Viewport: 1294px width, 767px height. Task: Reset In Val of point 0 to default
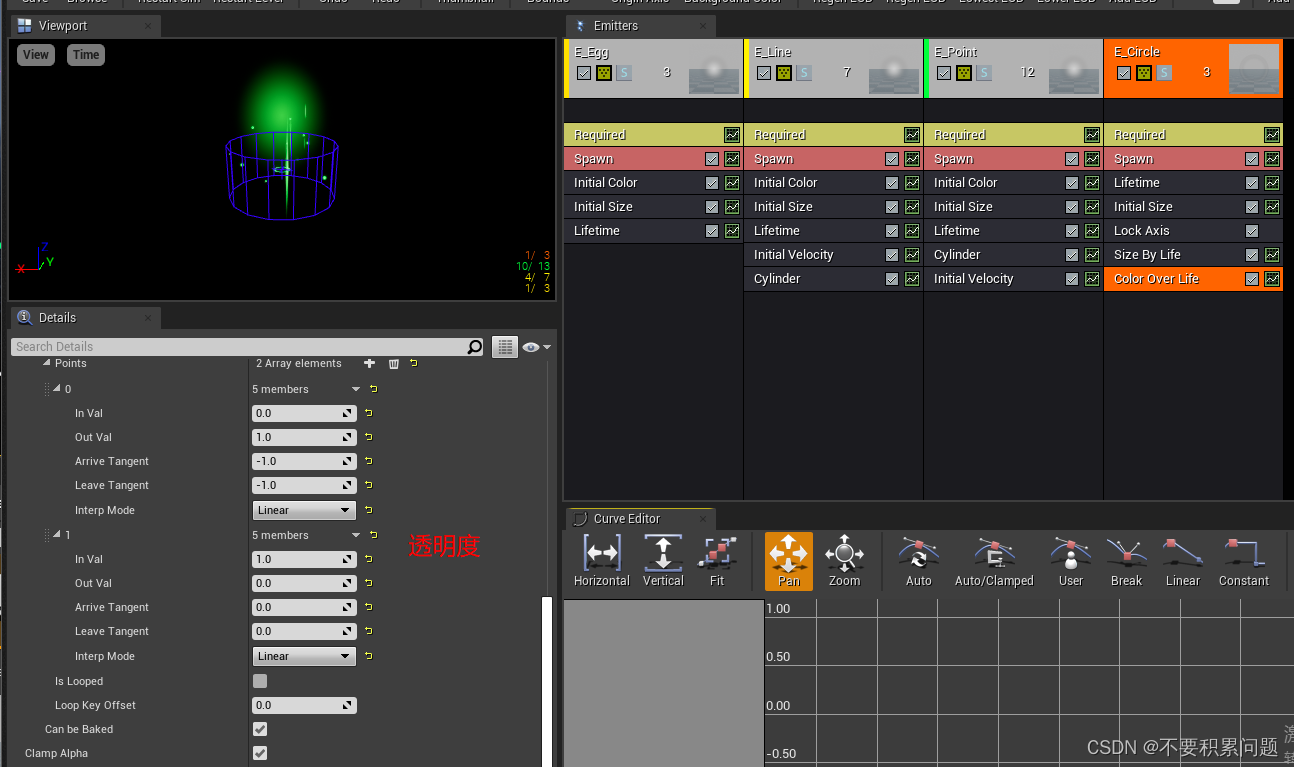(x=369, y=413)
